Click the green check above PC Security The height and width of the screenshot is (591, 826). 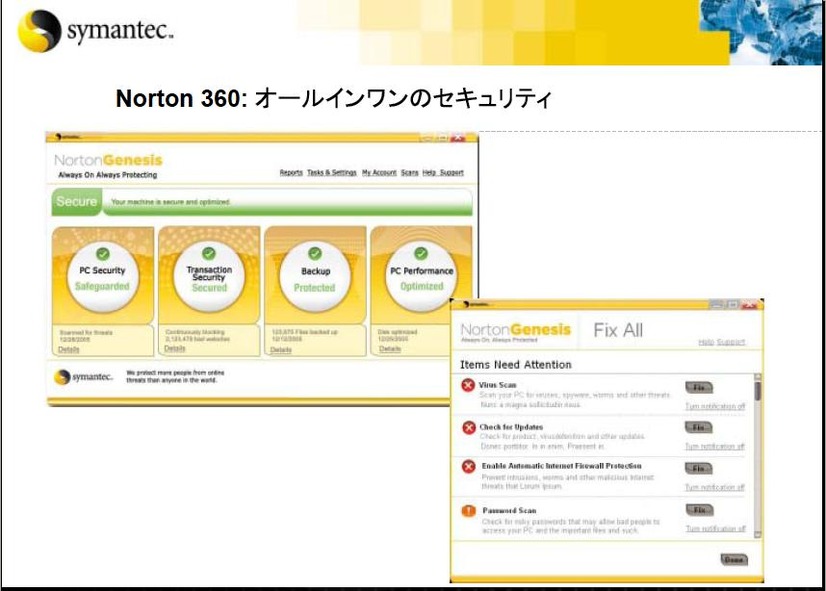103,254
